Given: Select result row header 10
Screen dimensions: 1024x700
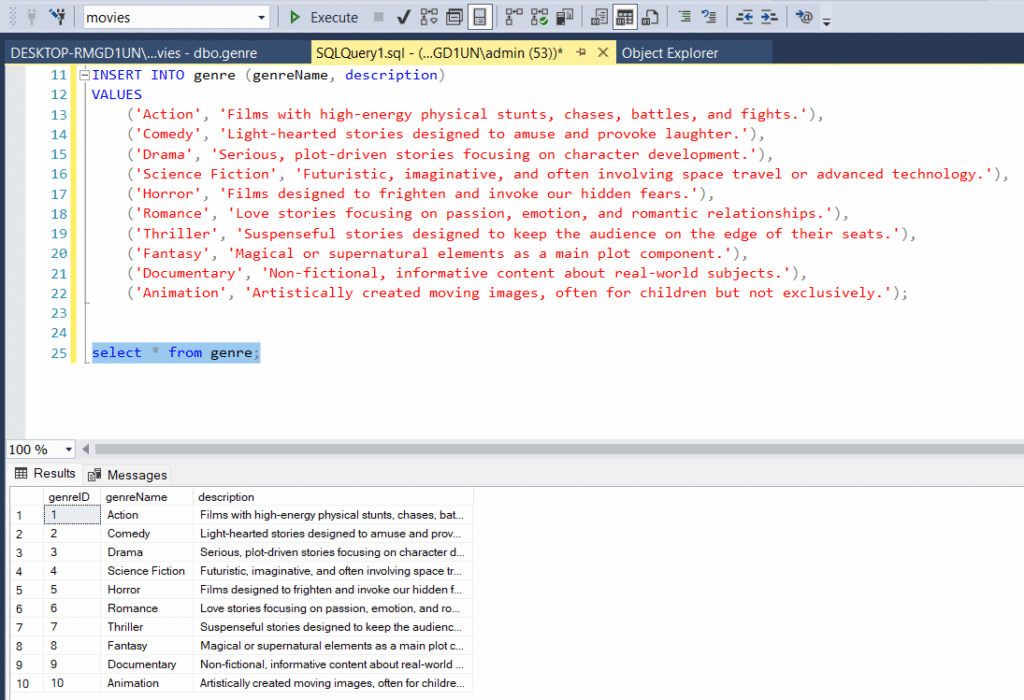Looking at the screenshot, I should click(27, 684).
